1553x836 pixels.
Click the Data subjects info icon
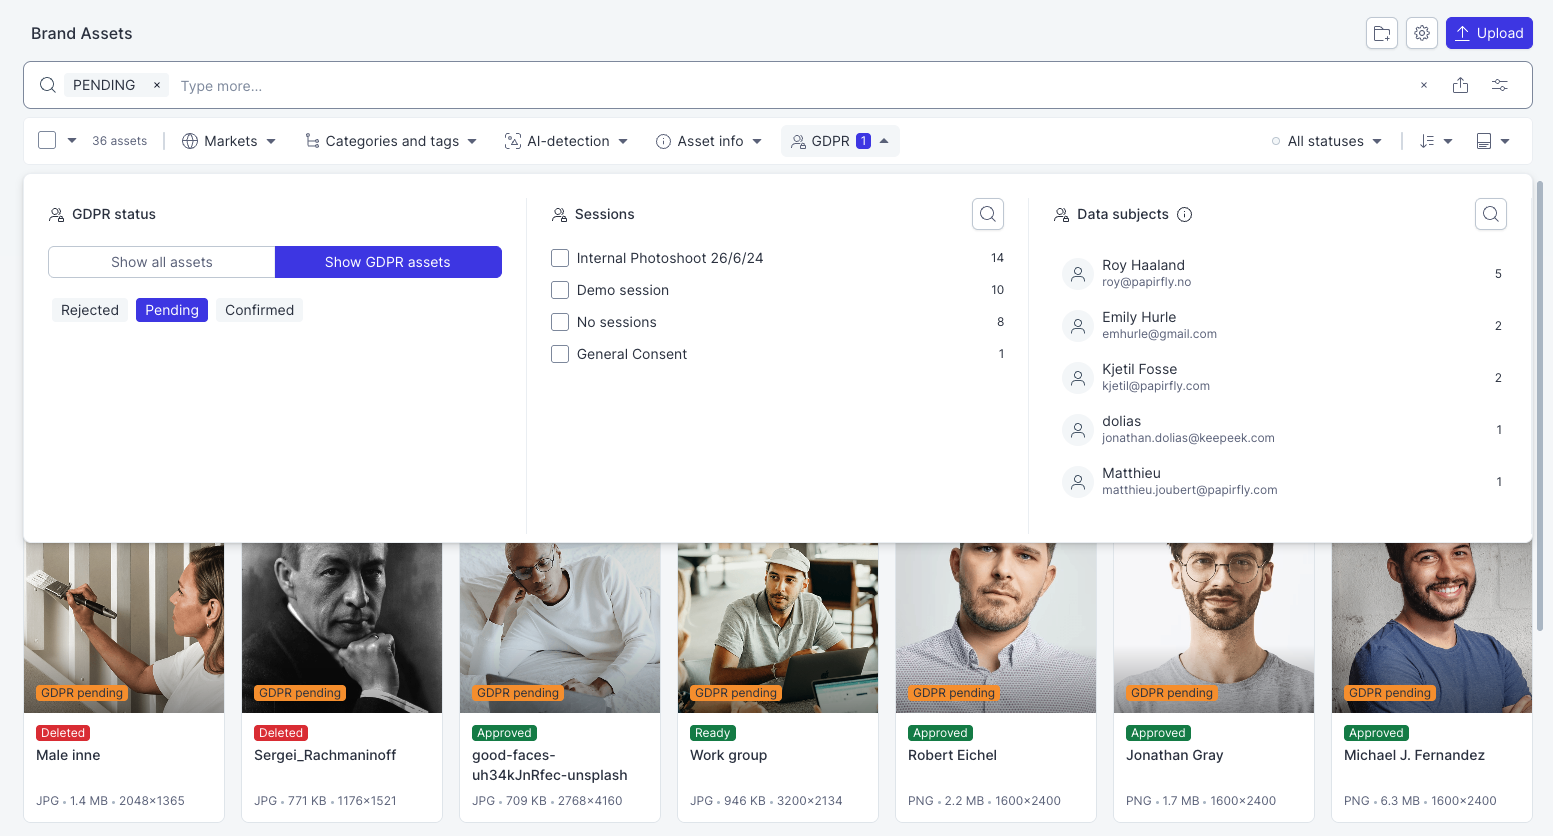point(1185,214)
